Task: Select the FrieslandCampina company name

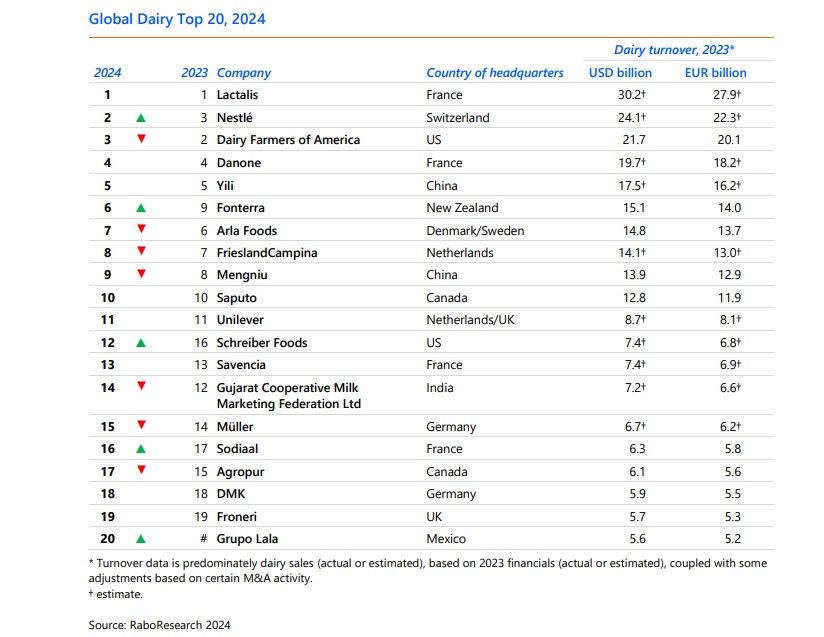Action: pyautogui.click(x=266, y=253)
